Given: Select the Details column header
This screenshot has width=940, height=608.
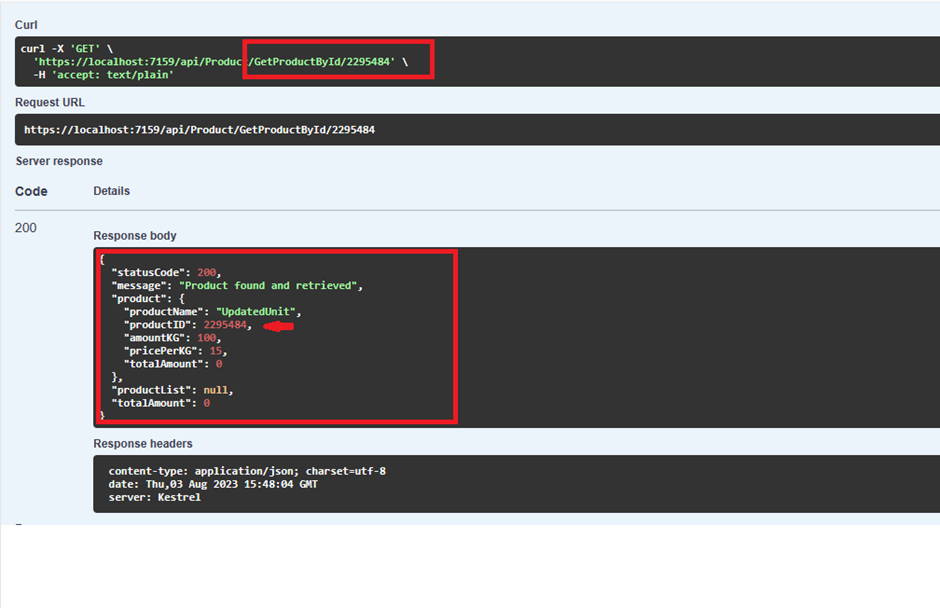Looking at the screenshot, I should (111, 191).
